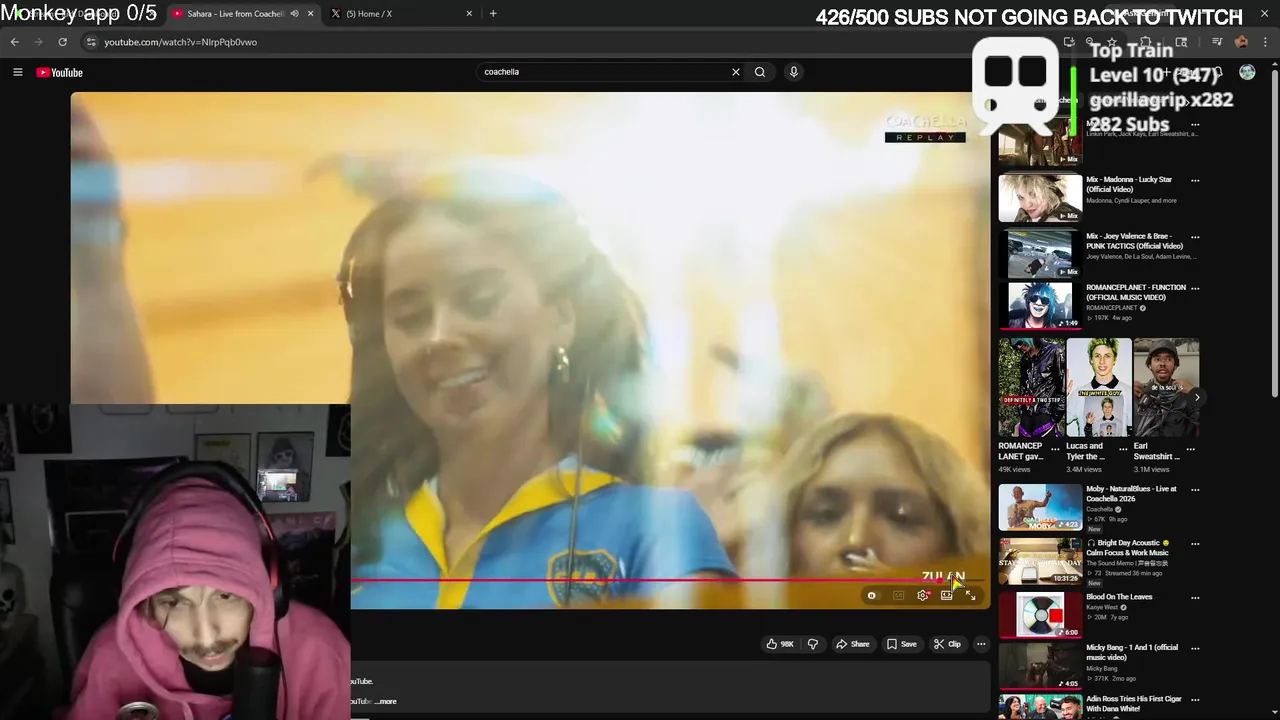Create a Clip of the video
Viewport: 1280px width, 720px height.
[947, 644]
